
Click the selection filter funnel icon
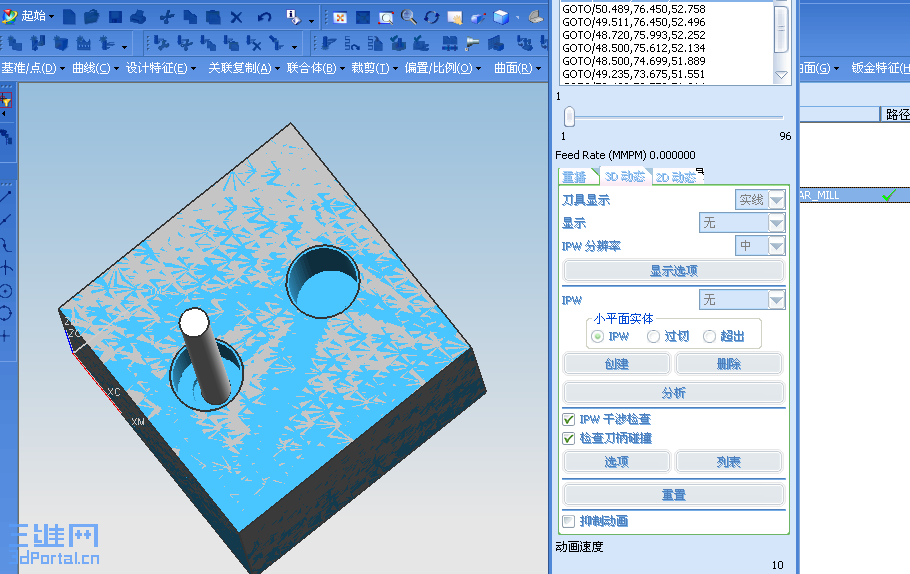tap(6, 101)
